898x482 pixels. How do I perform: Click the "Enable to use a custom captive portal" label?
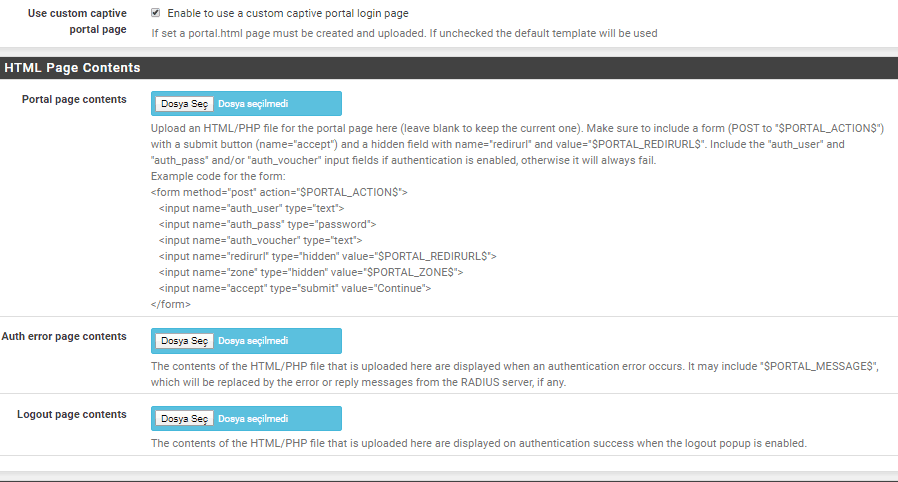pos(287,13)
